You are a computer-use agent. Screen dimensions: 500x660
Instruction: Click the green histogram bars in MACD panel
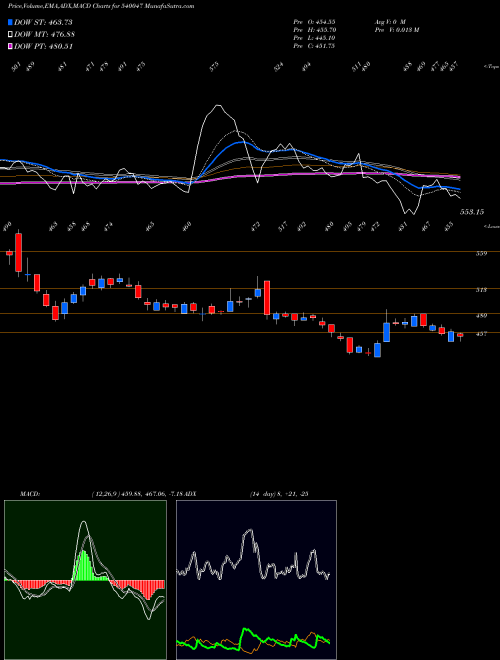pyautogui.click(x=88, y=565)
